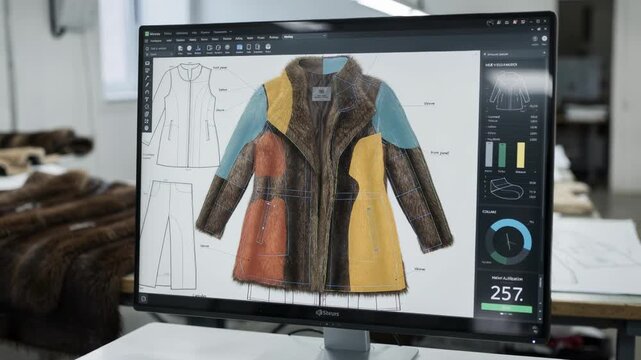This screenshot has width=641, height=360.
Task: Pick the green material swatch in right panel
Action: 502,155
